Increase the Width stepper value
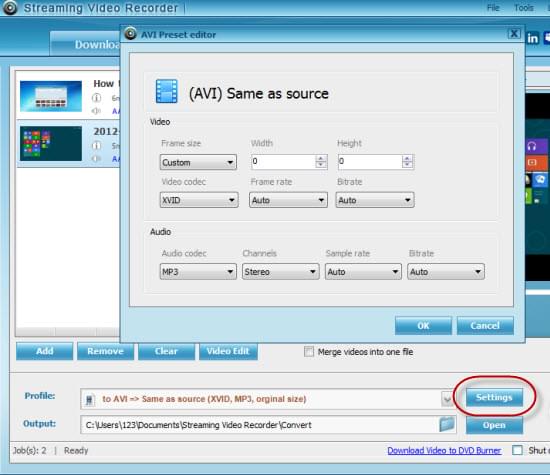Viewport: 550px width, 475px height. 320,158
